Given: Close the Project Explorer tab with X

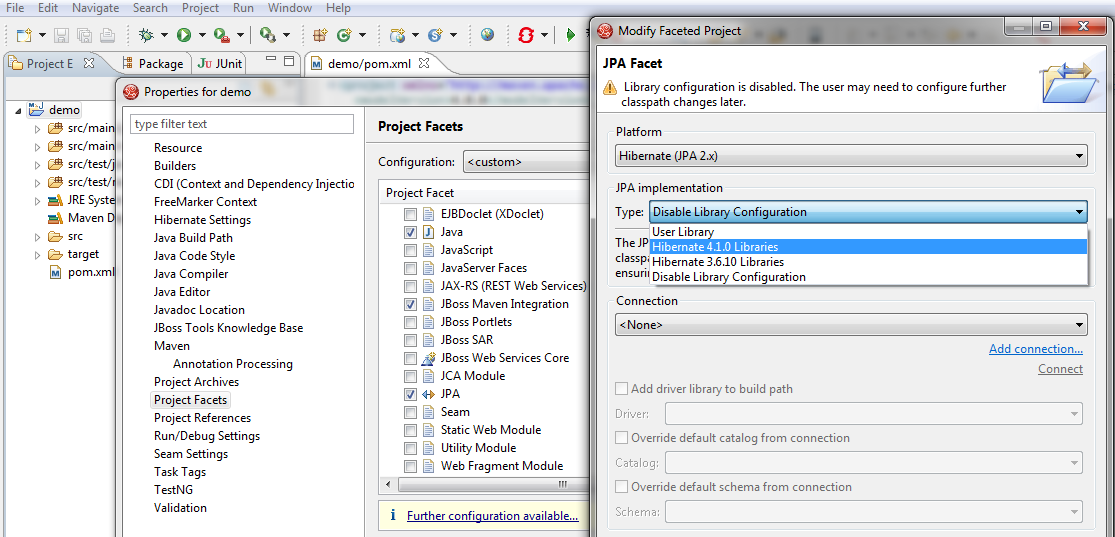Looking at the screenshot, I should (x=89, y=63).
